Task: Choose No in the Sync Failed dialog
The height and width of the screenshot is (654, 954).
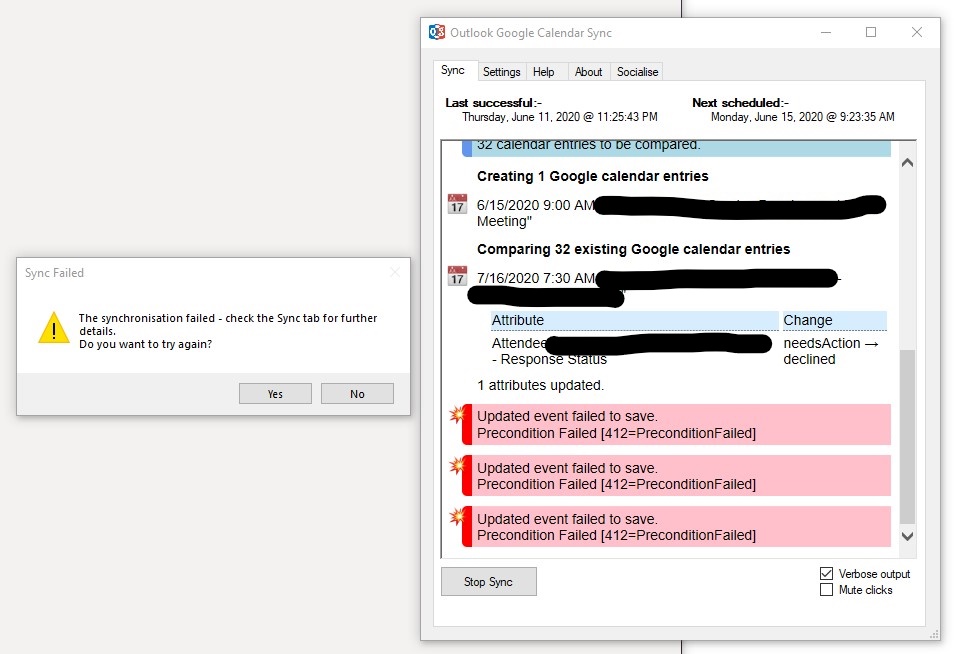Action: pos(357,394)
